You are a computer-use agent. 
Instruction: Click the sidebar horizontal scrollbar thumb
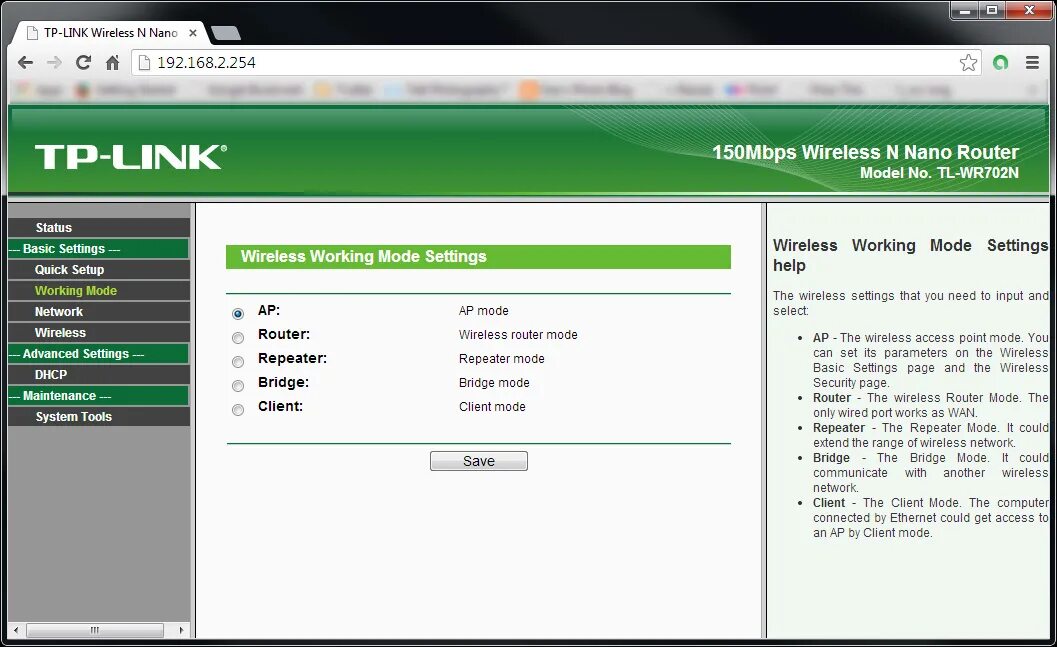click(94, 630)
